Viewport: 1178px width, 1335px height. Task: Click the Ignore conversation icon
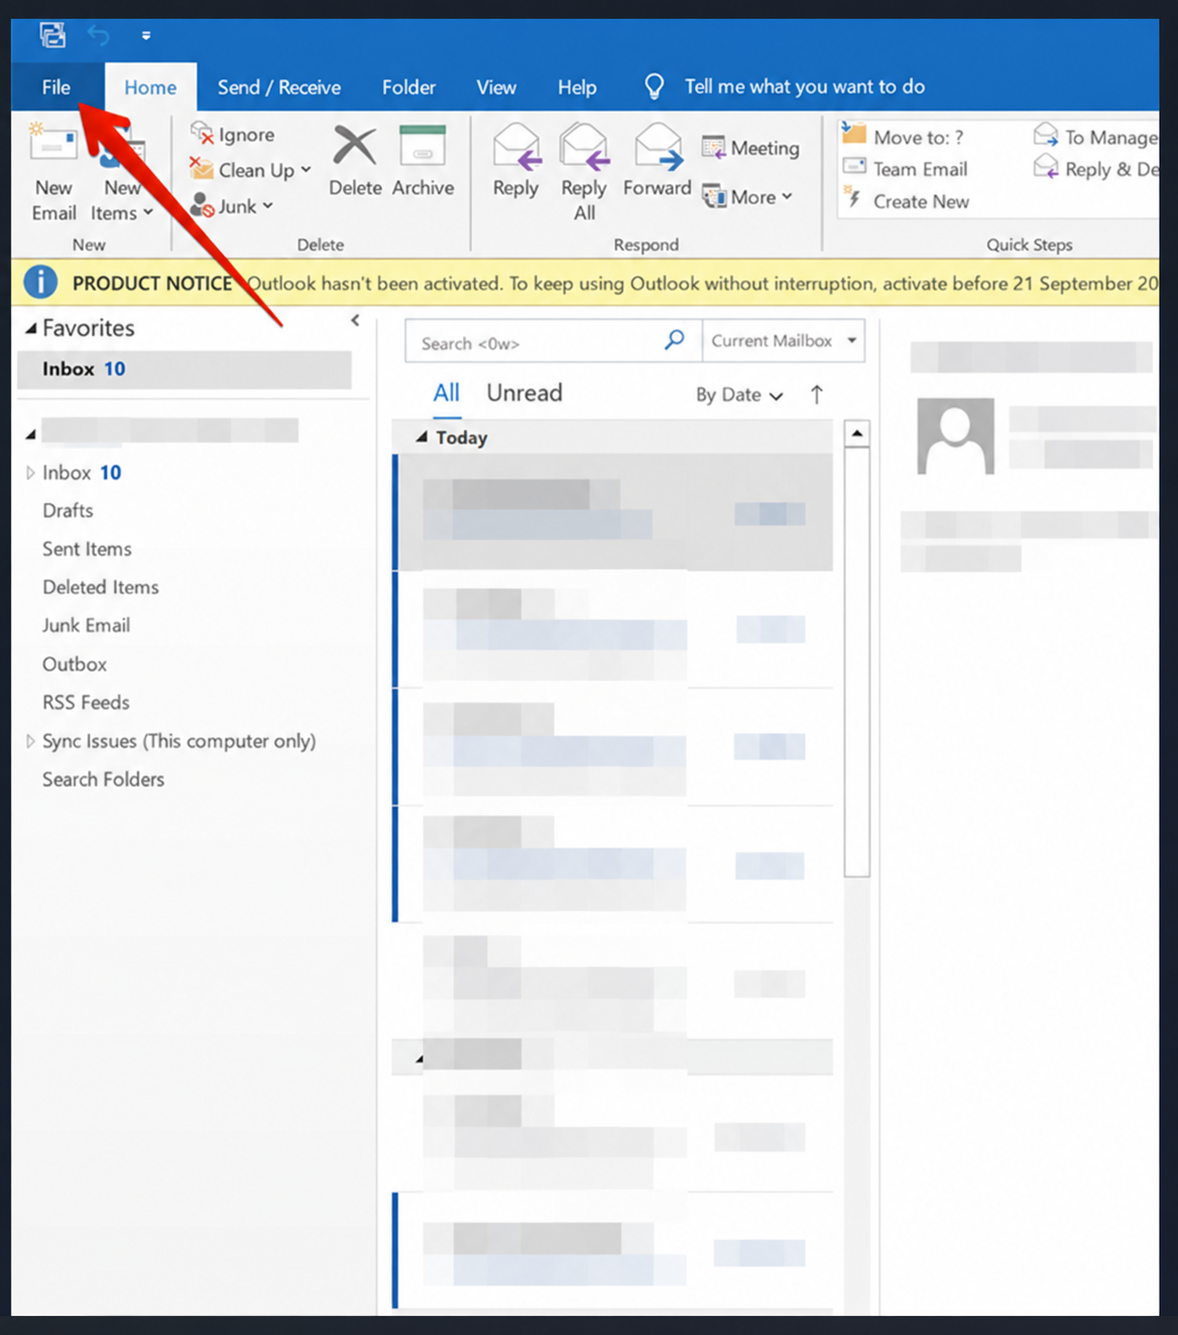201,133
